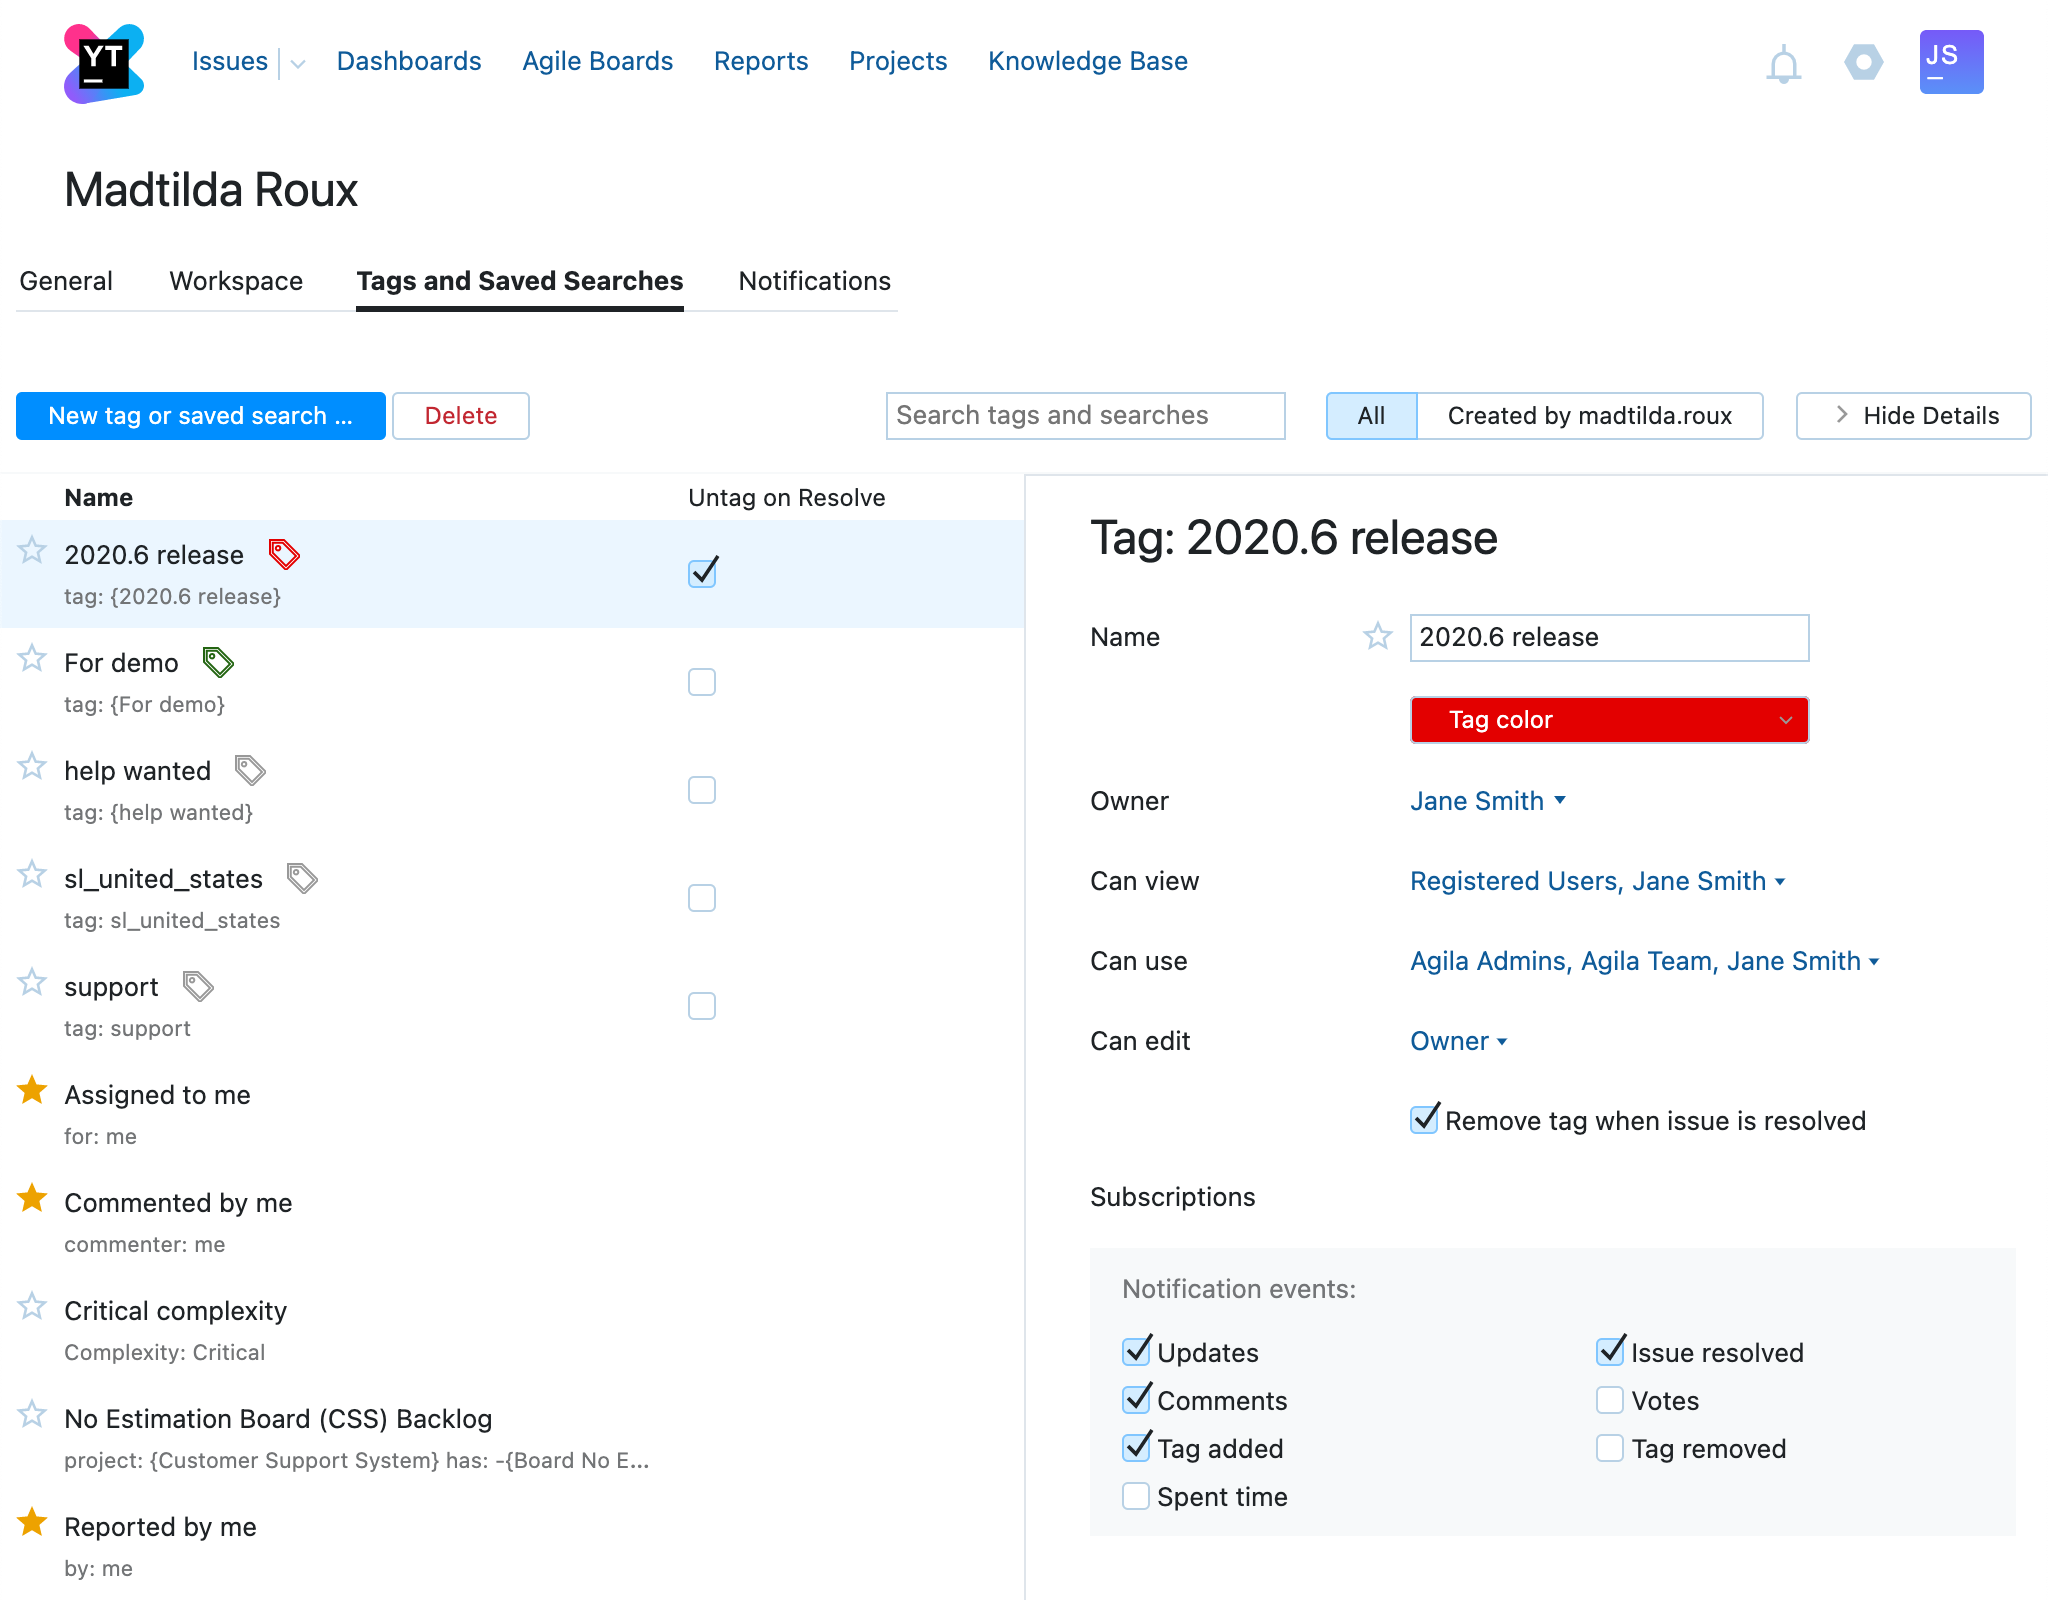2048x1600 pixels.
Task: Click the Hide Details button
Action: pyautogui.click(x=1912, y=415)
